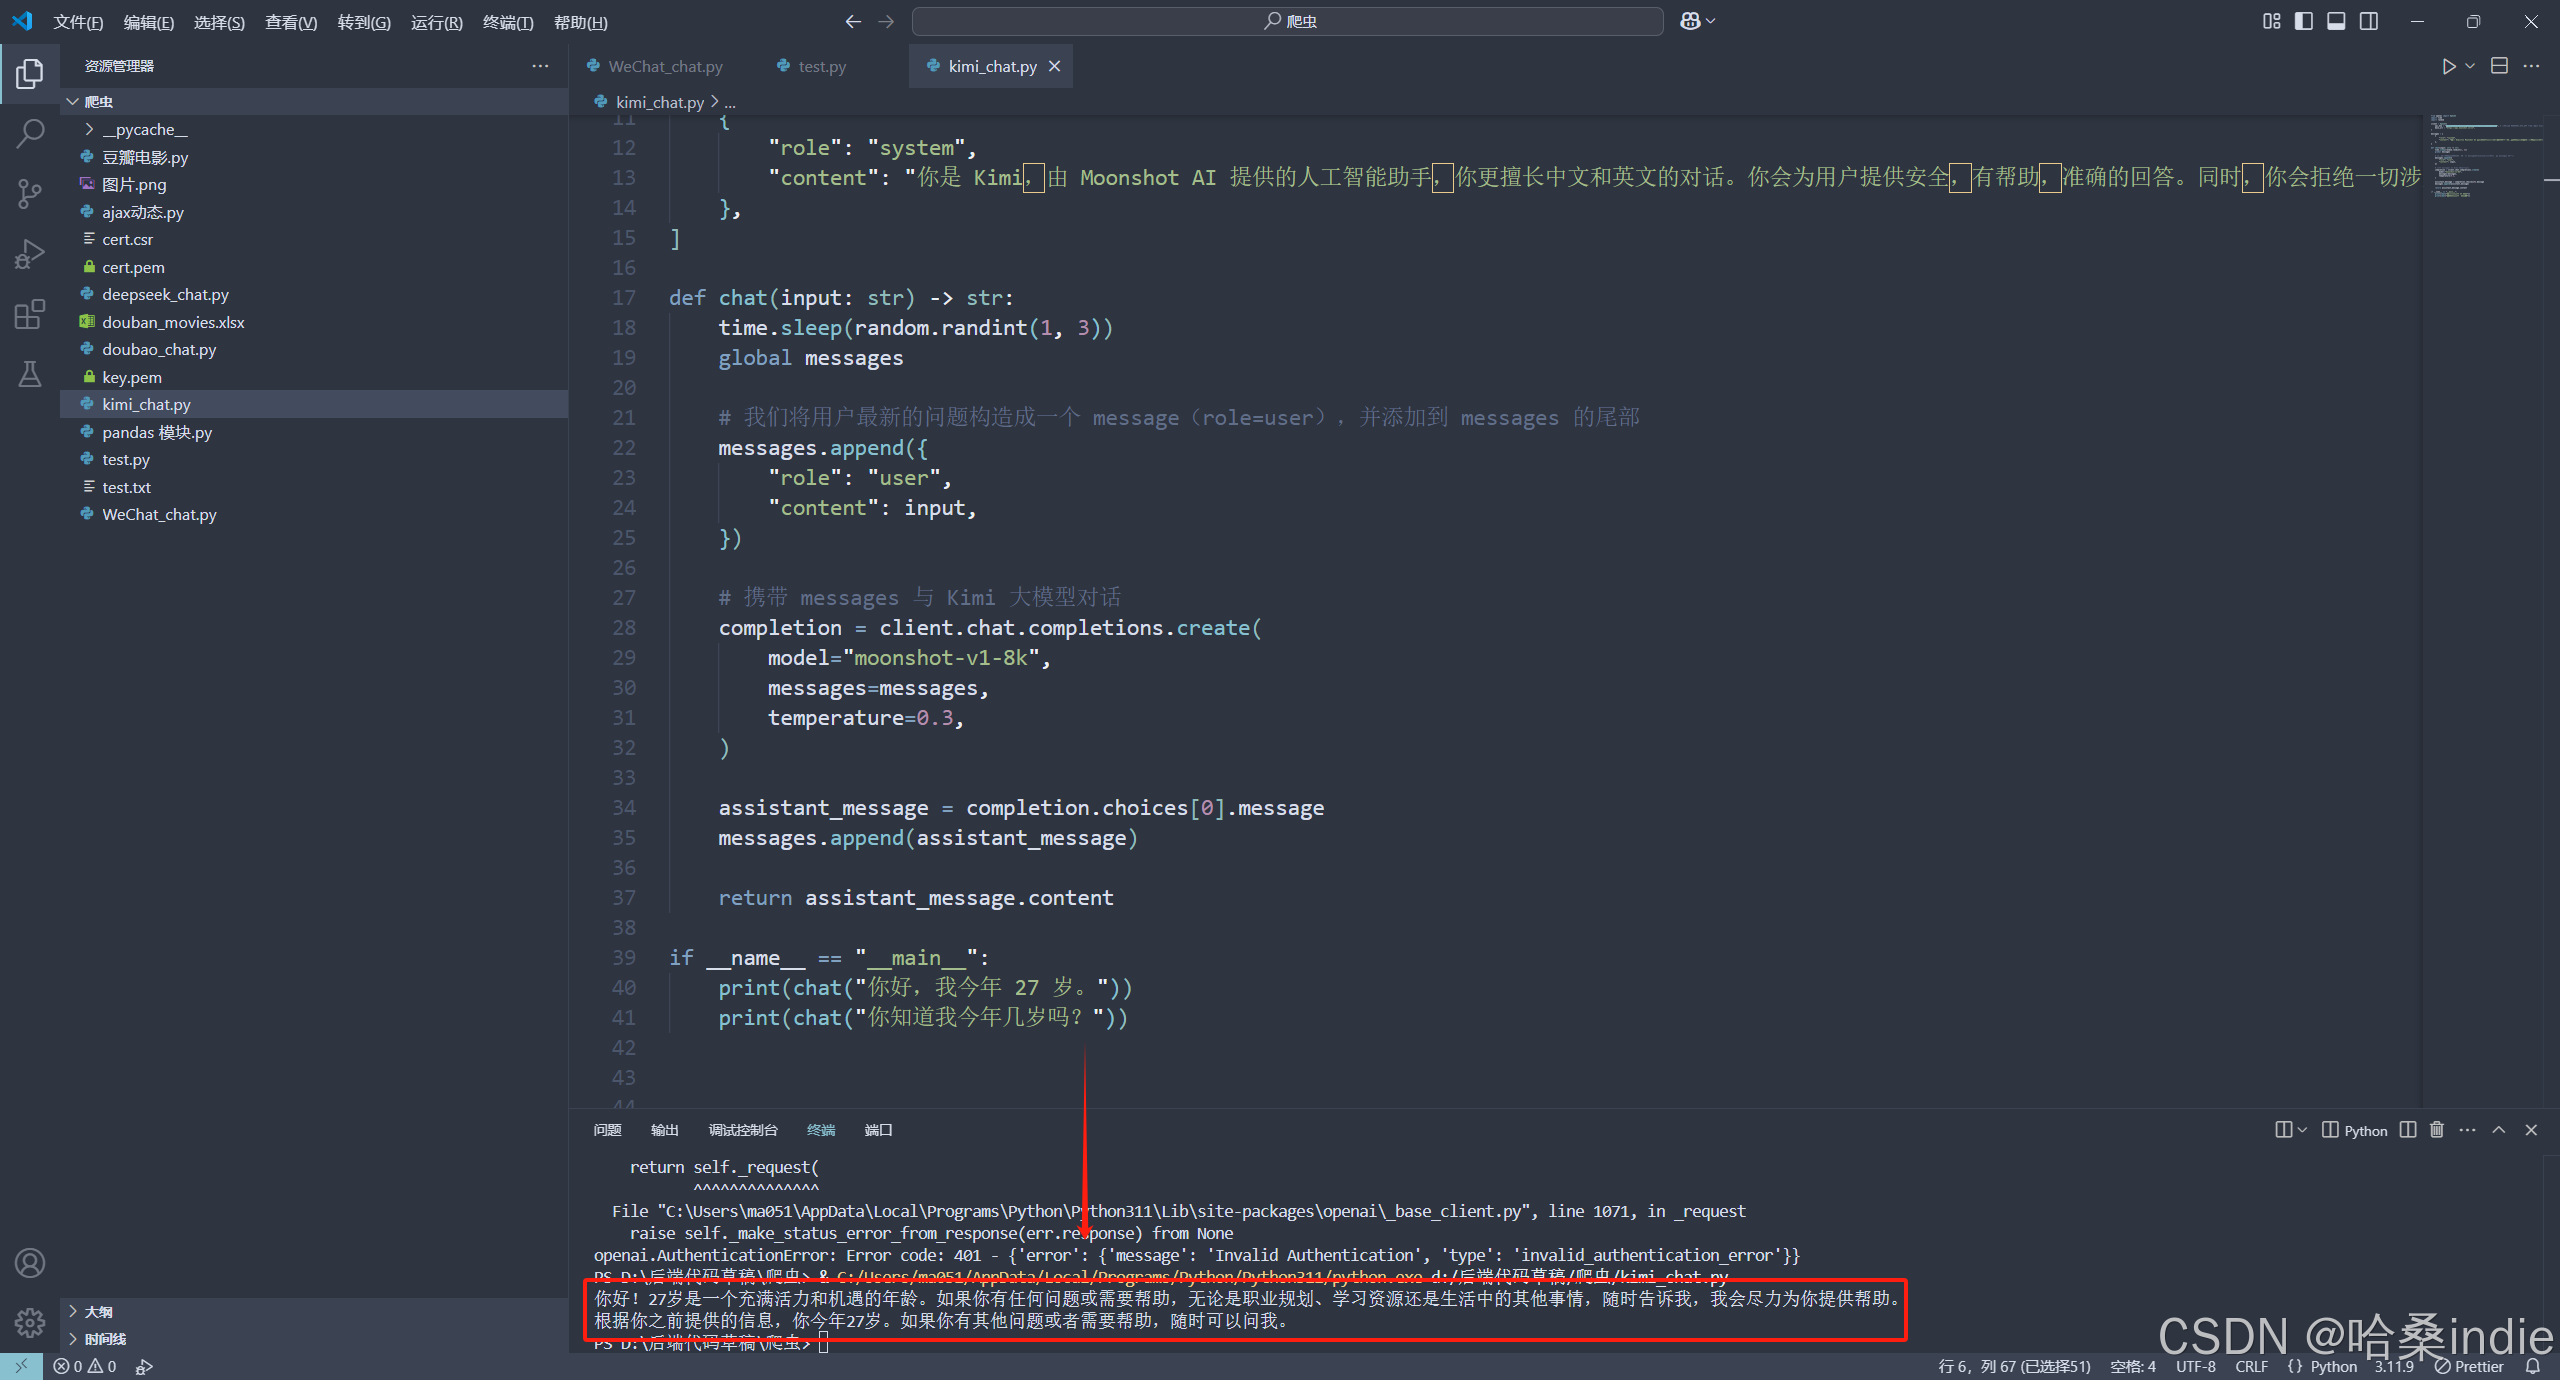Click the Run Python File play button
2560x1380 pixels.
pos(2448,66)
